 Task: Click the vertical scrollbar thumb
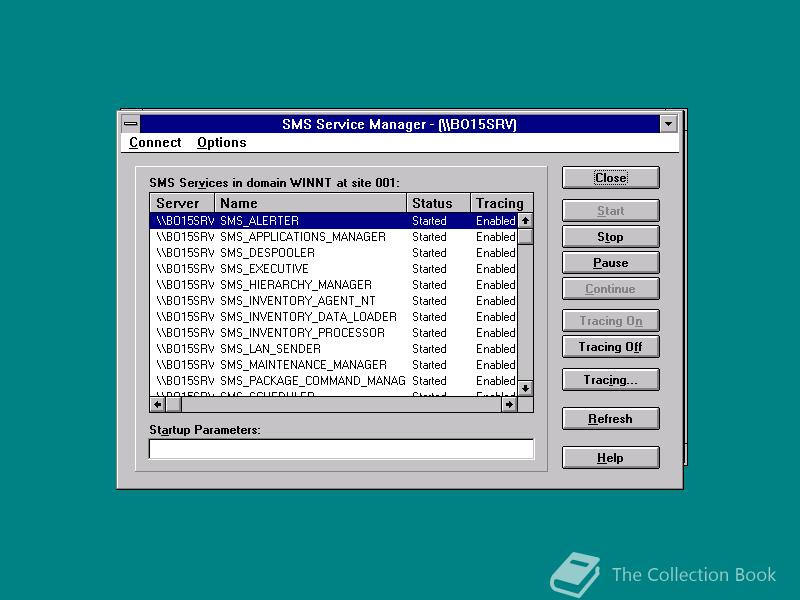click(x=525, y=237)
